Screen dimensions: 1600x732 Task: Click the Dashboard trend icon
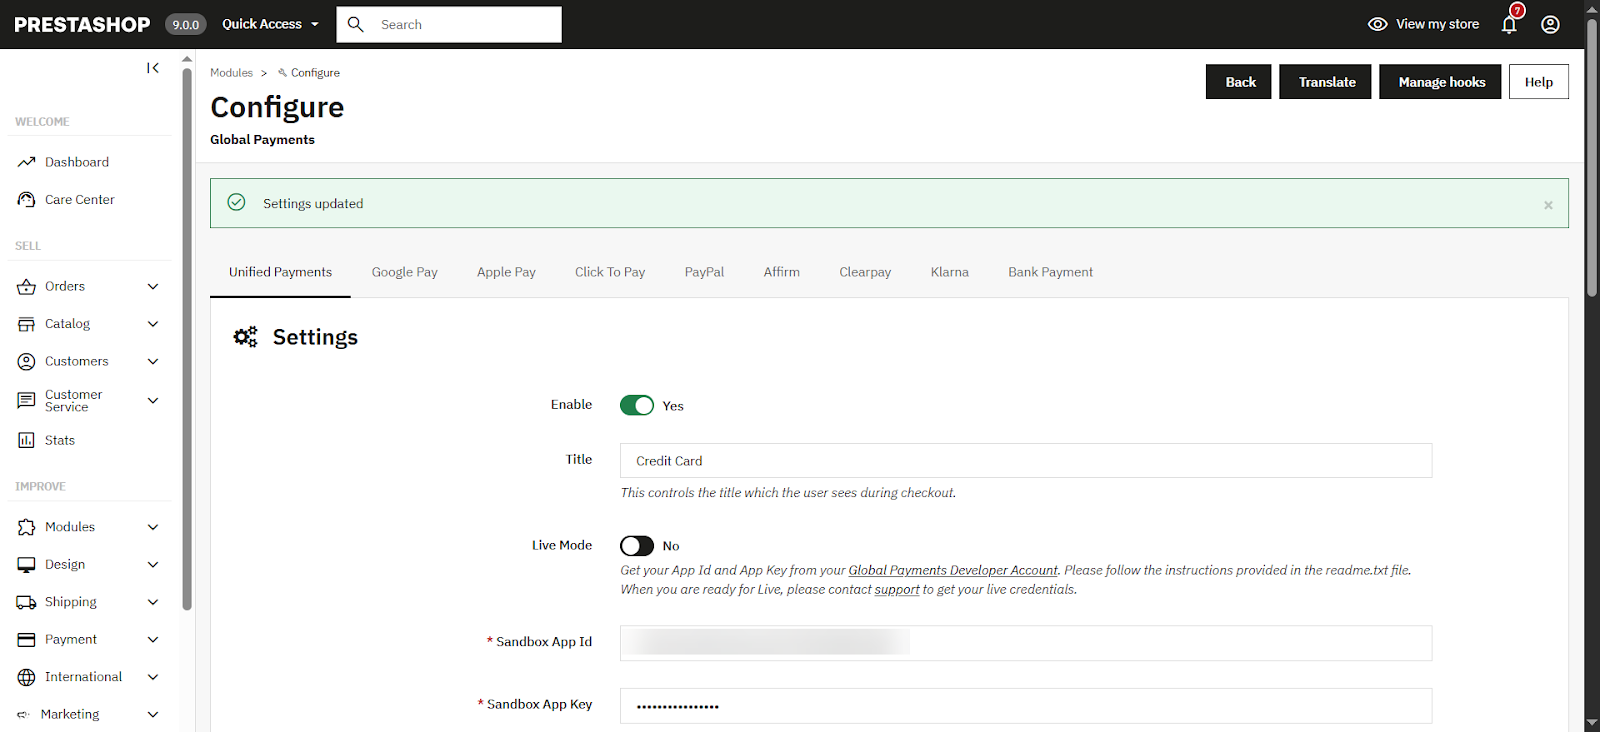26,162
